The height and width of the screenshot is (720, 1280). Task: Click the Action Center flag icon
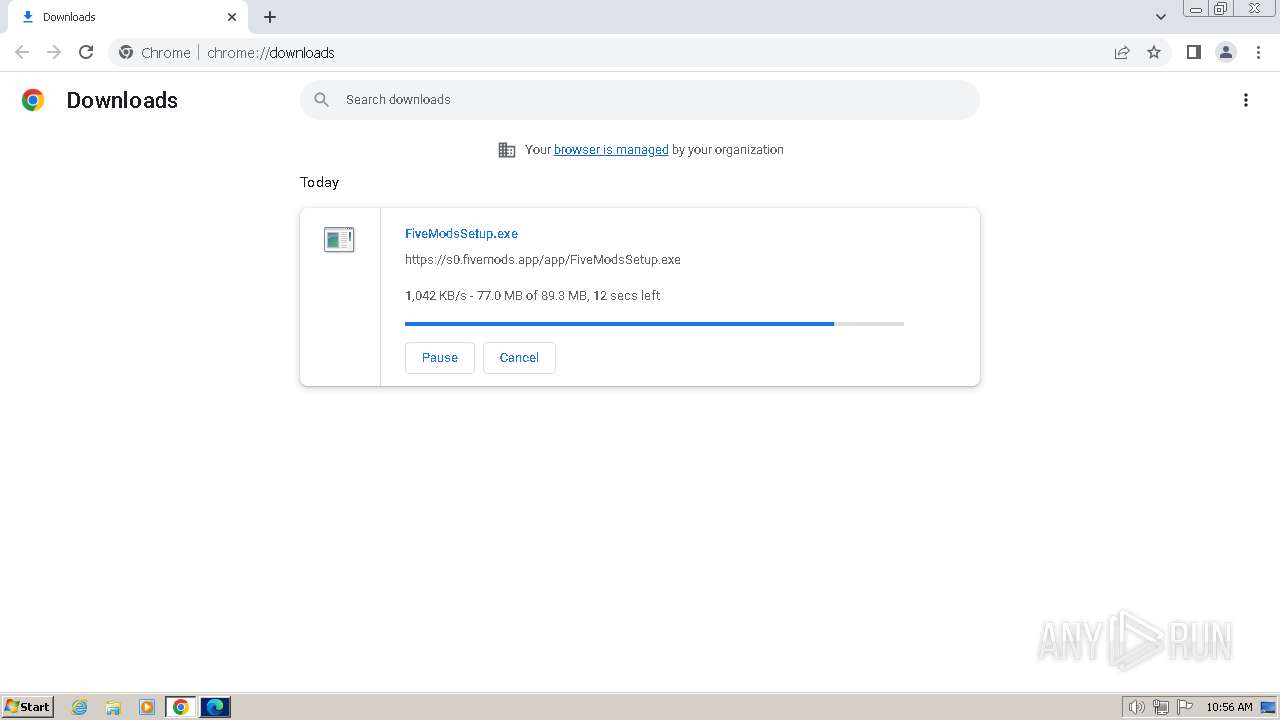point(1185,707)
